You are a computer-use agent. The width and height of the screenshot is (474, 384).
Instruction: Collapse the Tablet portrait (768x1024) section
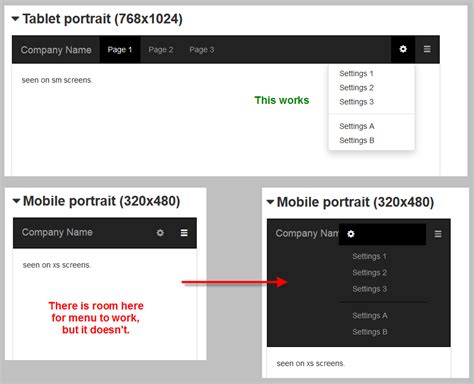15,19
